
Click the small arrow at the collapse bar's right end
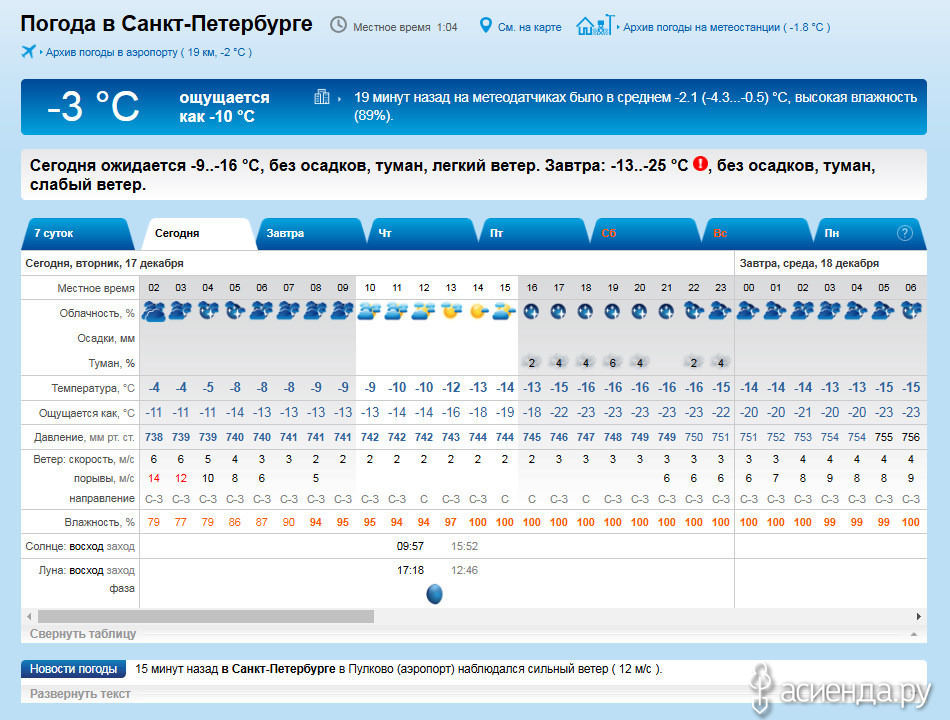[x=912, y=634]
